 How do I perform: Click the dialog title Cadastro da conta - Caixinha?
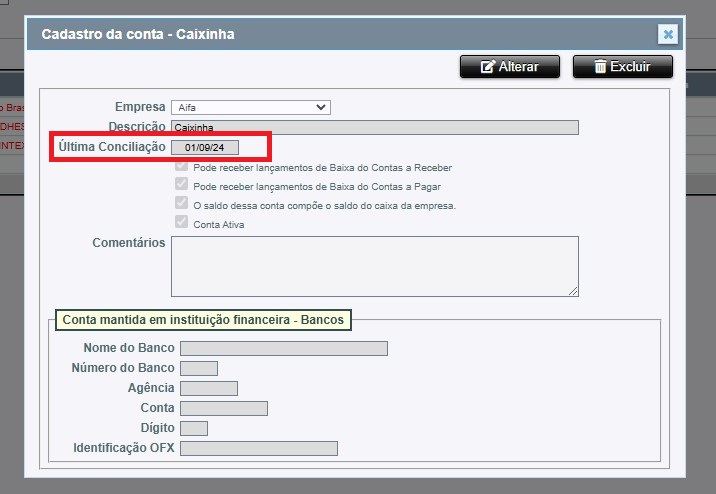point(138,34)
